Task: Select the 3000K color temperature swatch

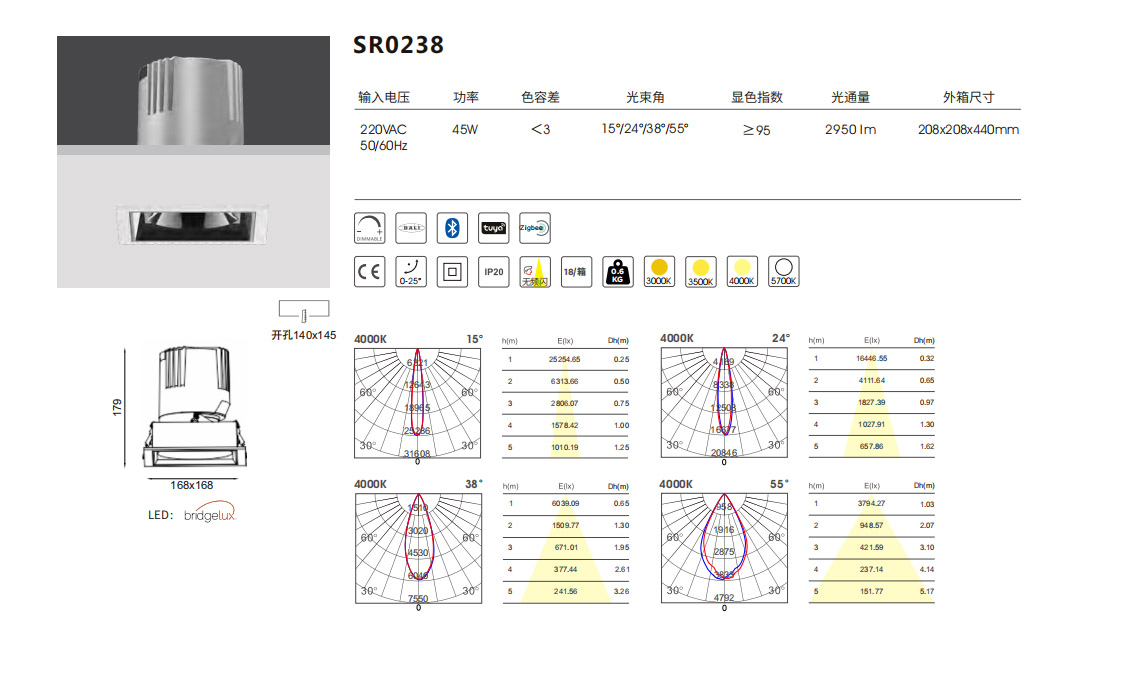Action: pyautogui.click(x=659, y=271)
